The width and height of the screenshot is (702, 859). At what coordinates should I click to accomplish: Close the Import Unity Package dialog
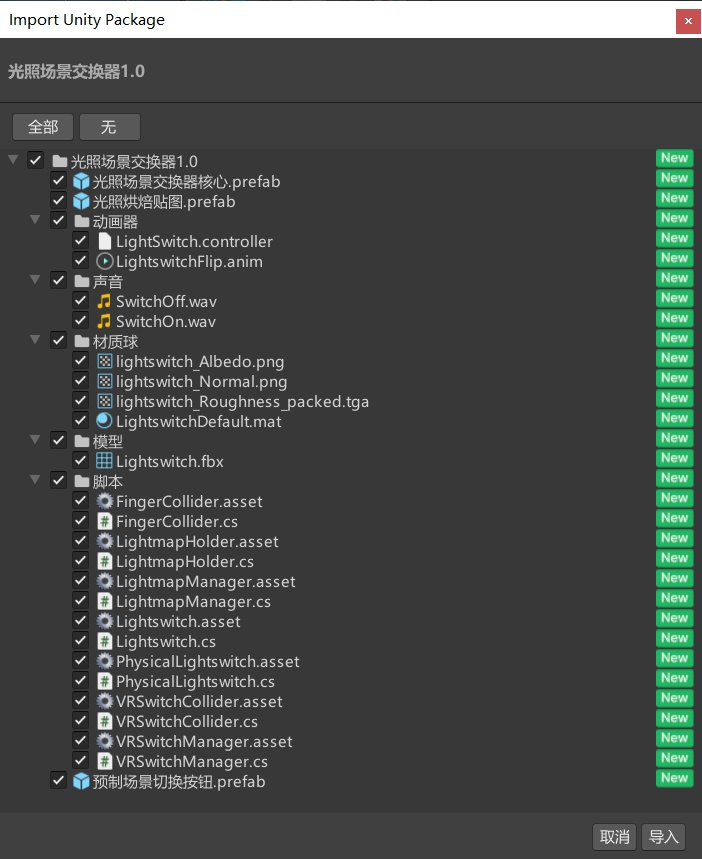[688, 21]
